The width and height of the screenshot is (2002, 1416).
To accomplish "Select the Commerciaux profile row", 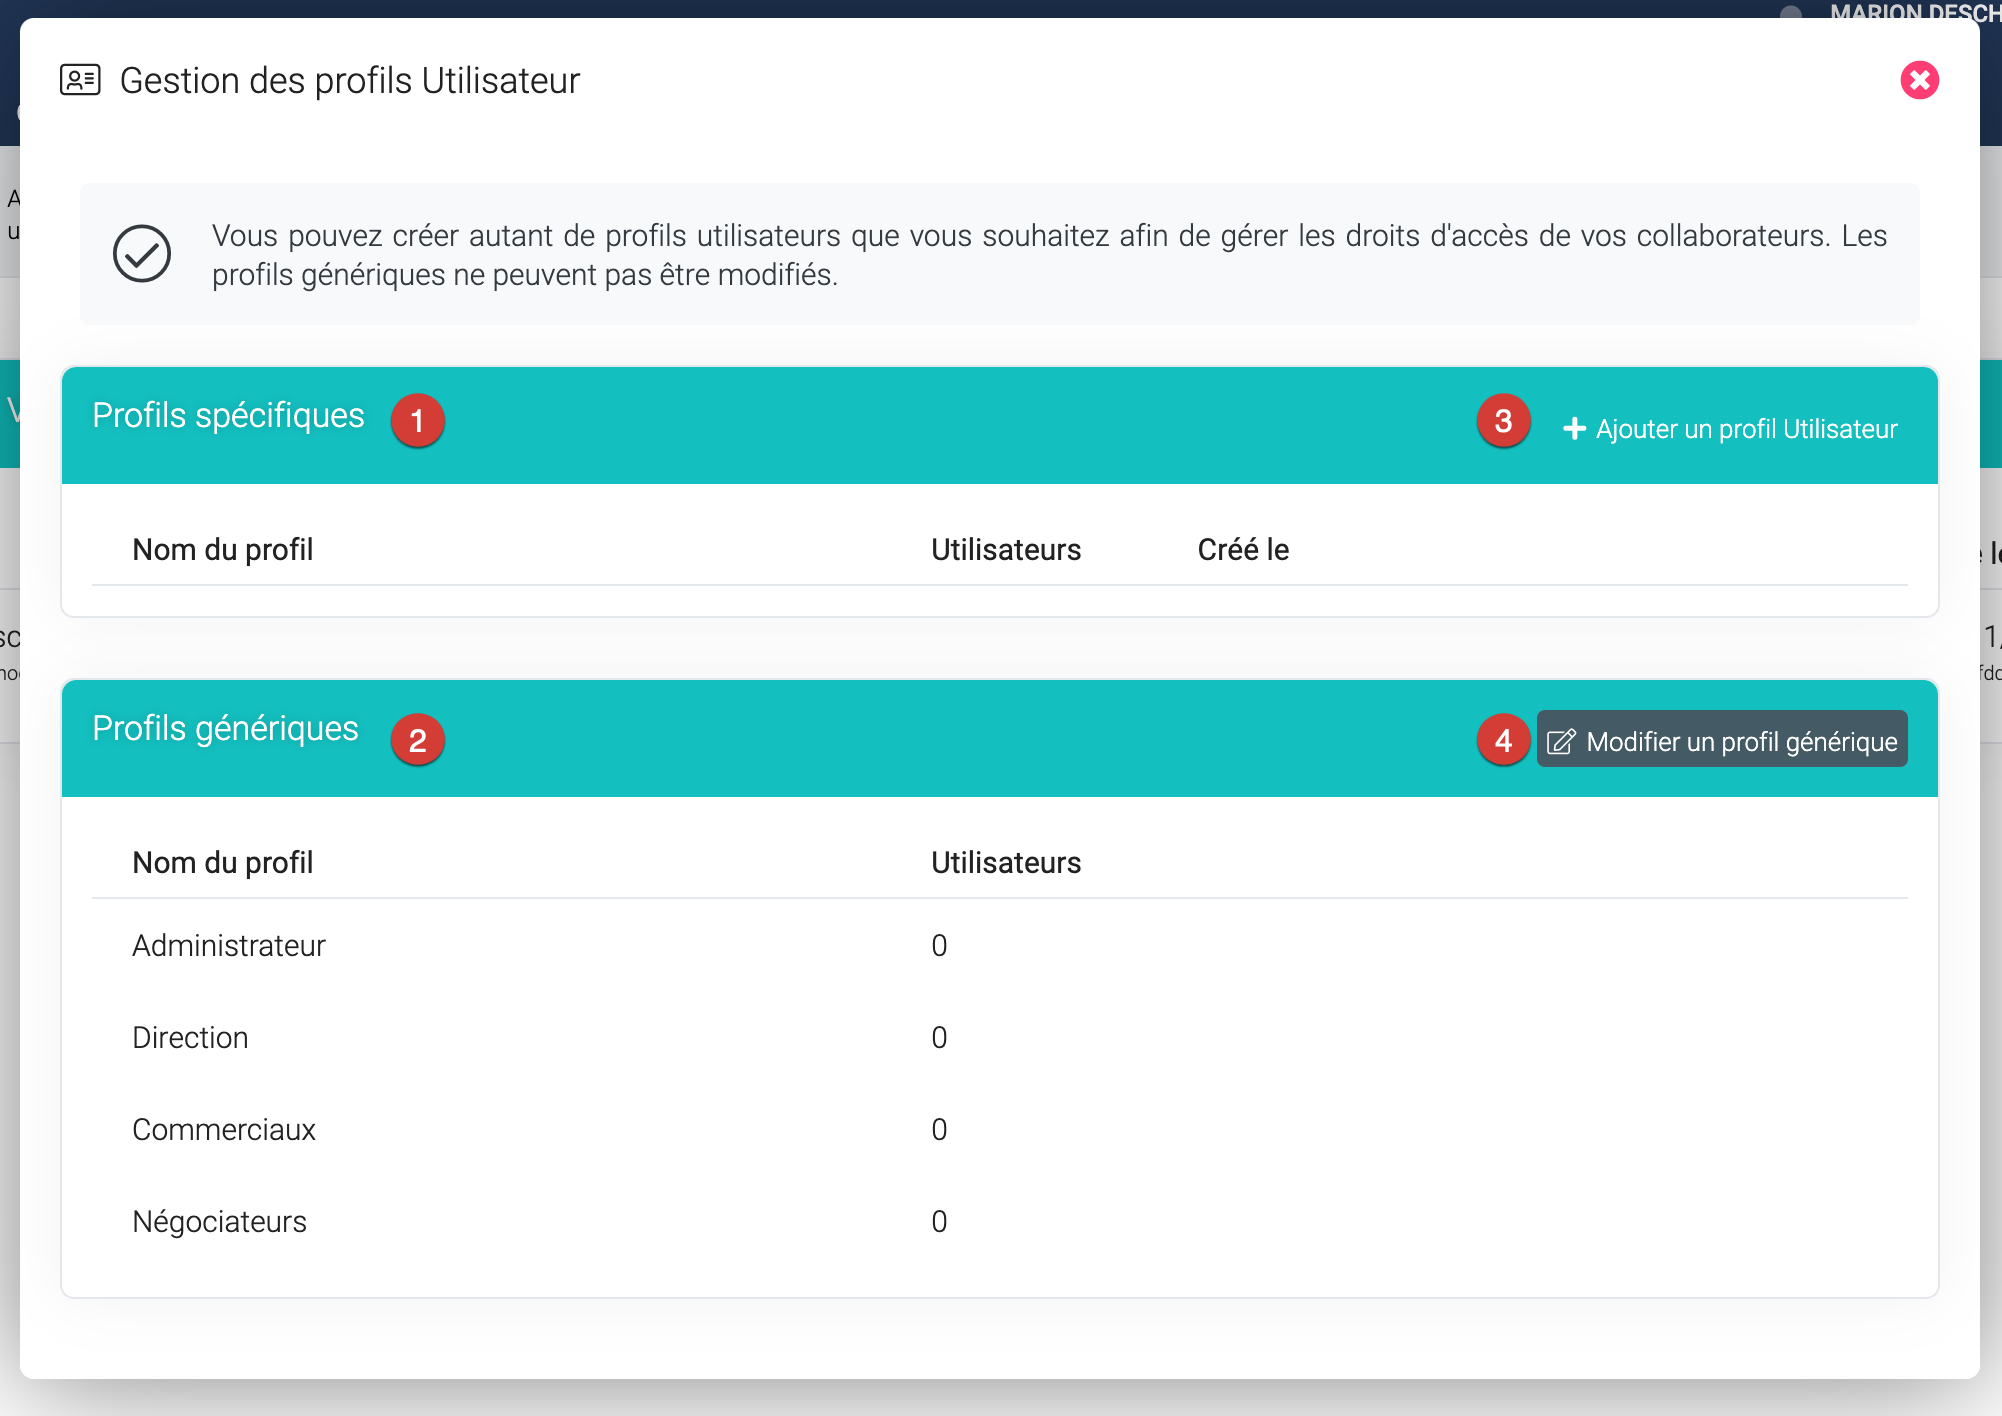I will click(x=224, y=1130).
